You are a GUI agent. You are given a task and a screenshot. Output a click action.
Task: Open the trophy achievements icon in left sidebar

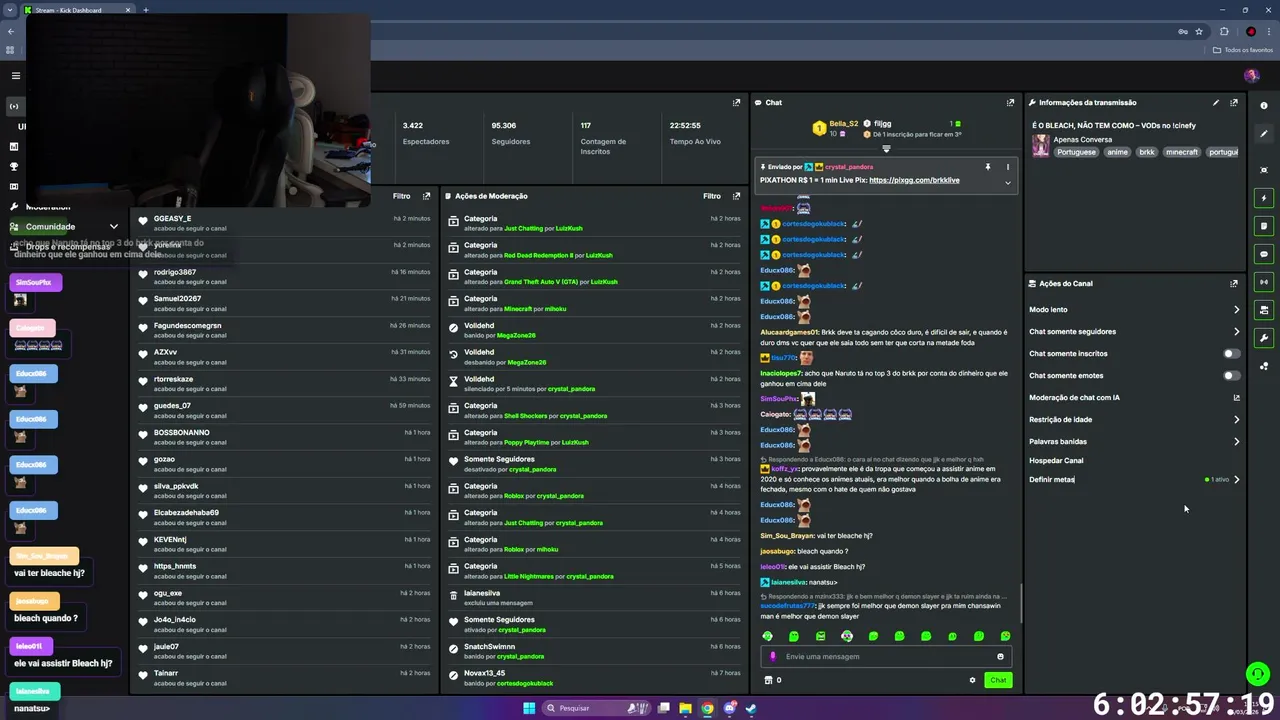[14, 167]
